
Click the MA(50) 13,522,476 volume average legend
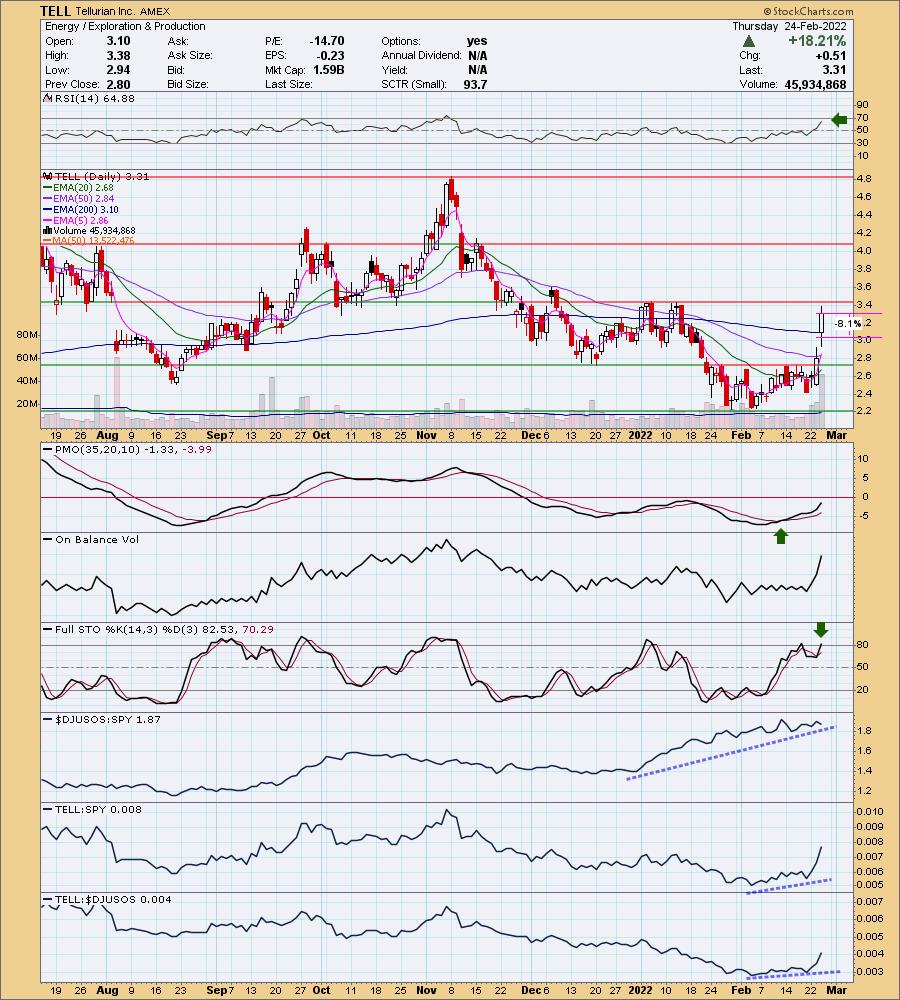[x=88, y=240]
